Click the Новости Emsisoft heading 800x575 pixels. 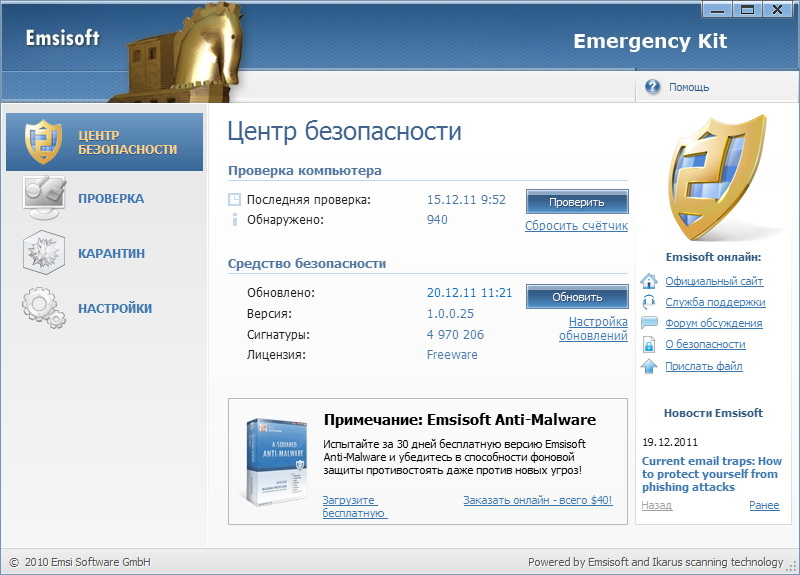713,413
